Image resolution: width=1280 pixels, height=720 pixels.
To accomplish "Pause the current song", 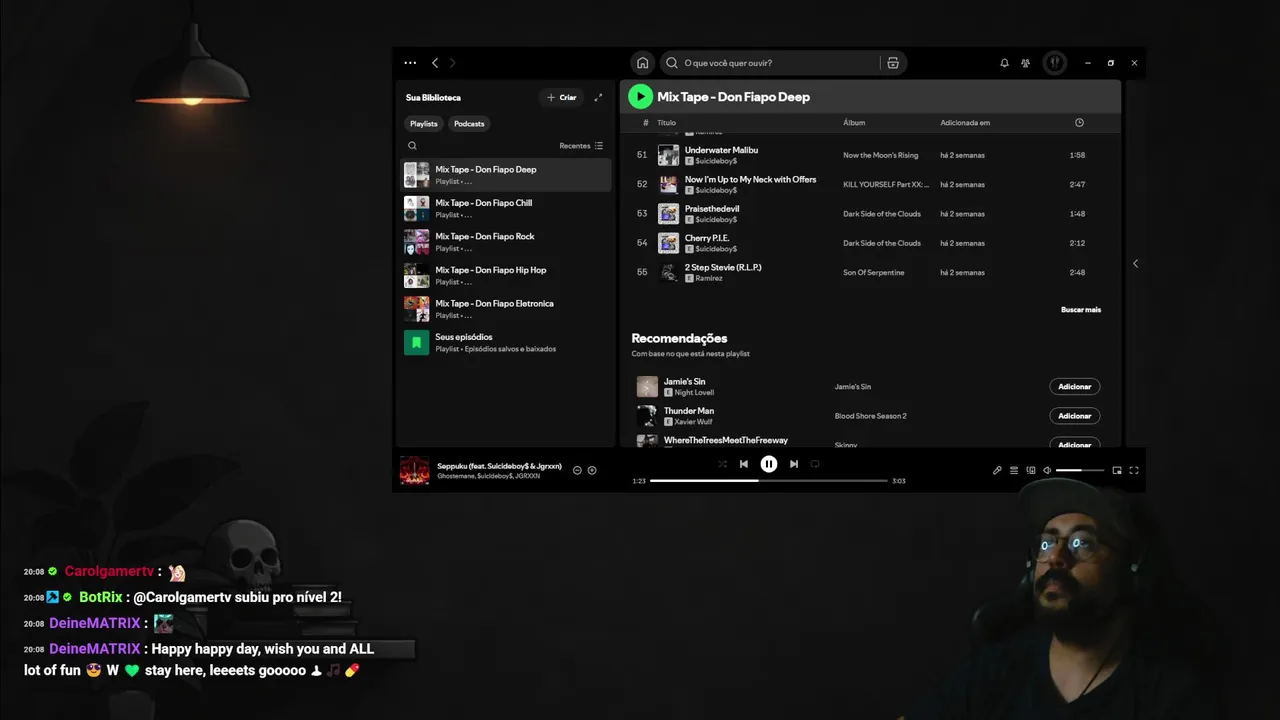I will [x=768, y=464].
